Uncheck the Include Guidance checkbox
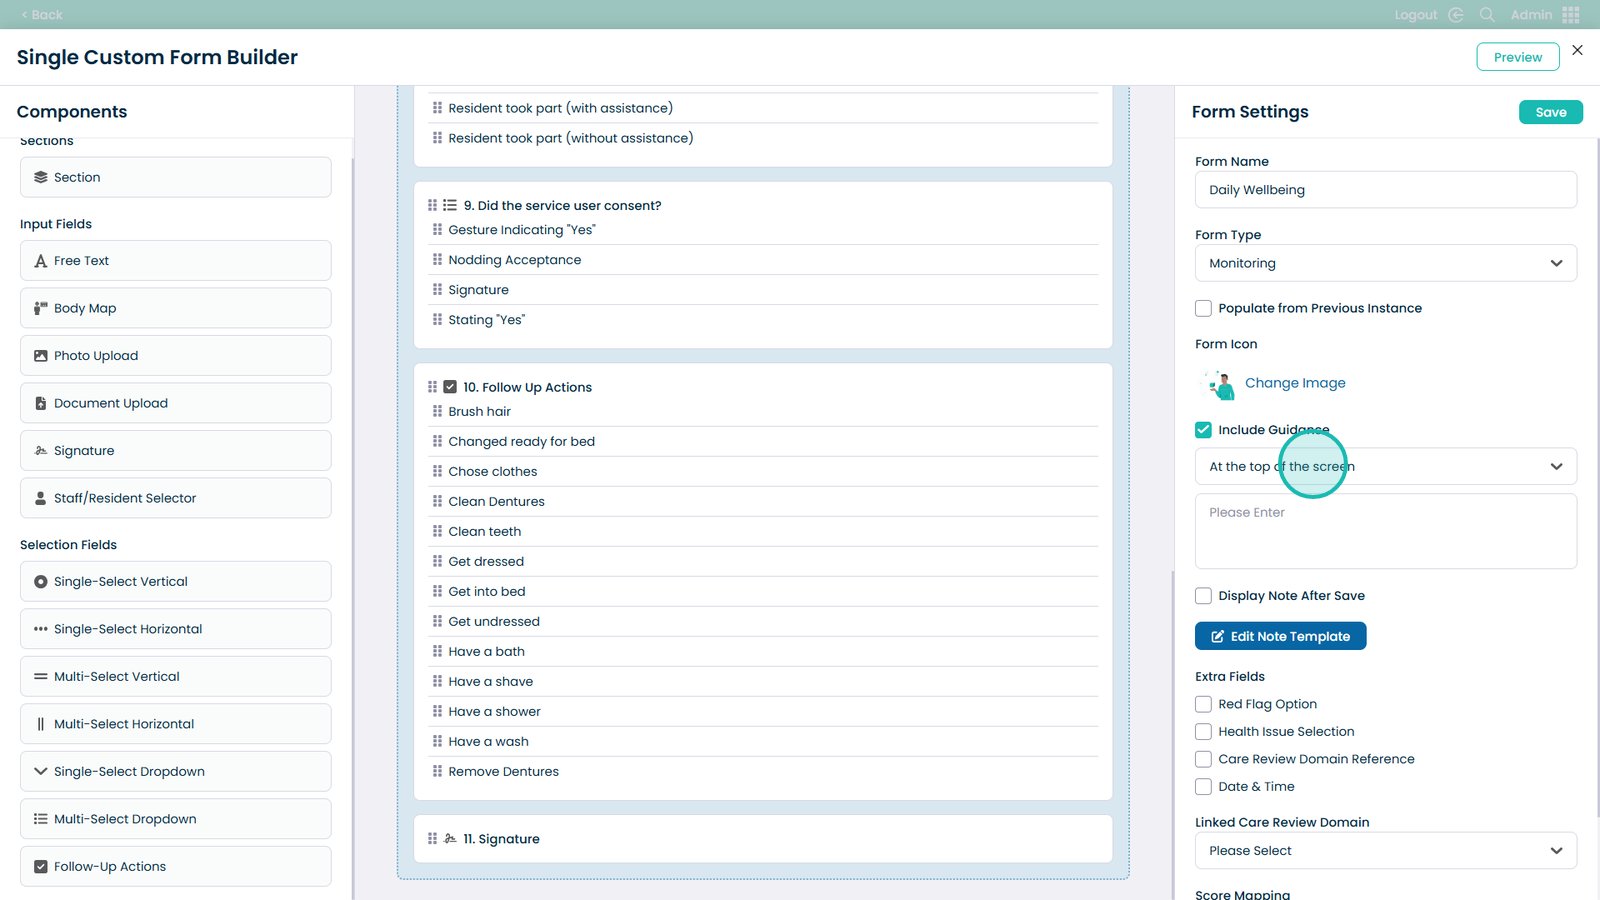Viewport: 1600px width, 900px height. coord(1203,430)
